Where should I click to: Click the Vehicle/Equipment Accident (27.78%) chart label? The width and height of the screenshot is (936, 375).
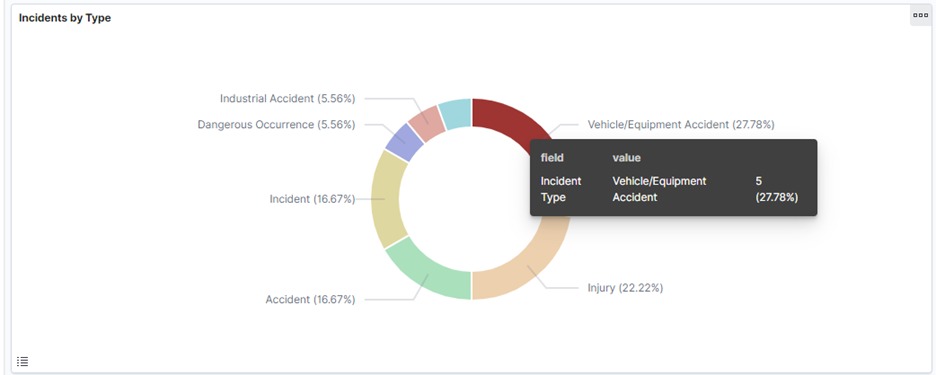coord(681,125)
